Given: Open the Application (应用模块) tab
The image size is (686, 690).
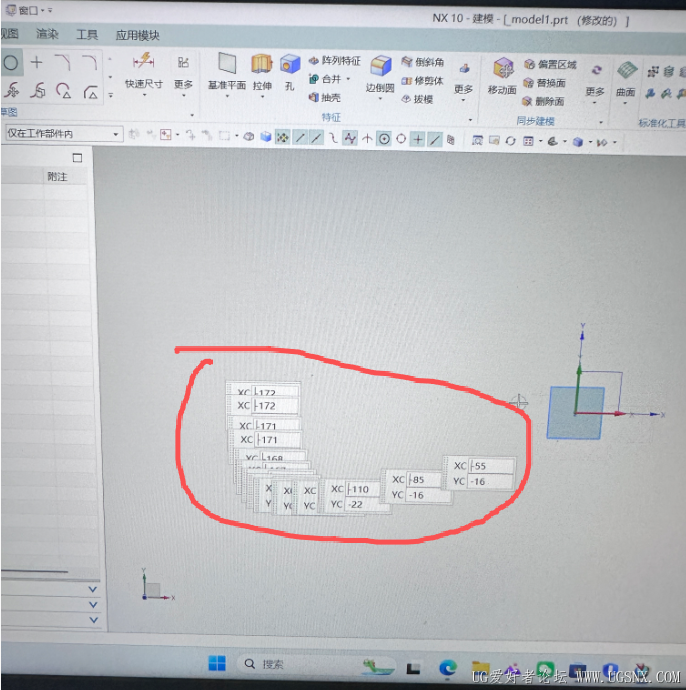Looking at the screenshot, I should [x=138, y=36].
